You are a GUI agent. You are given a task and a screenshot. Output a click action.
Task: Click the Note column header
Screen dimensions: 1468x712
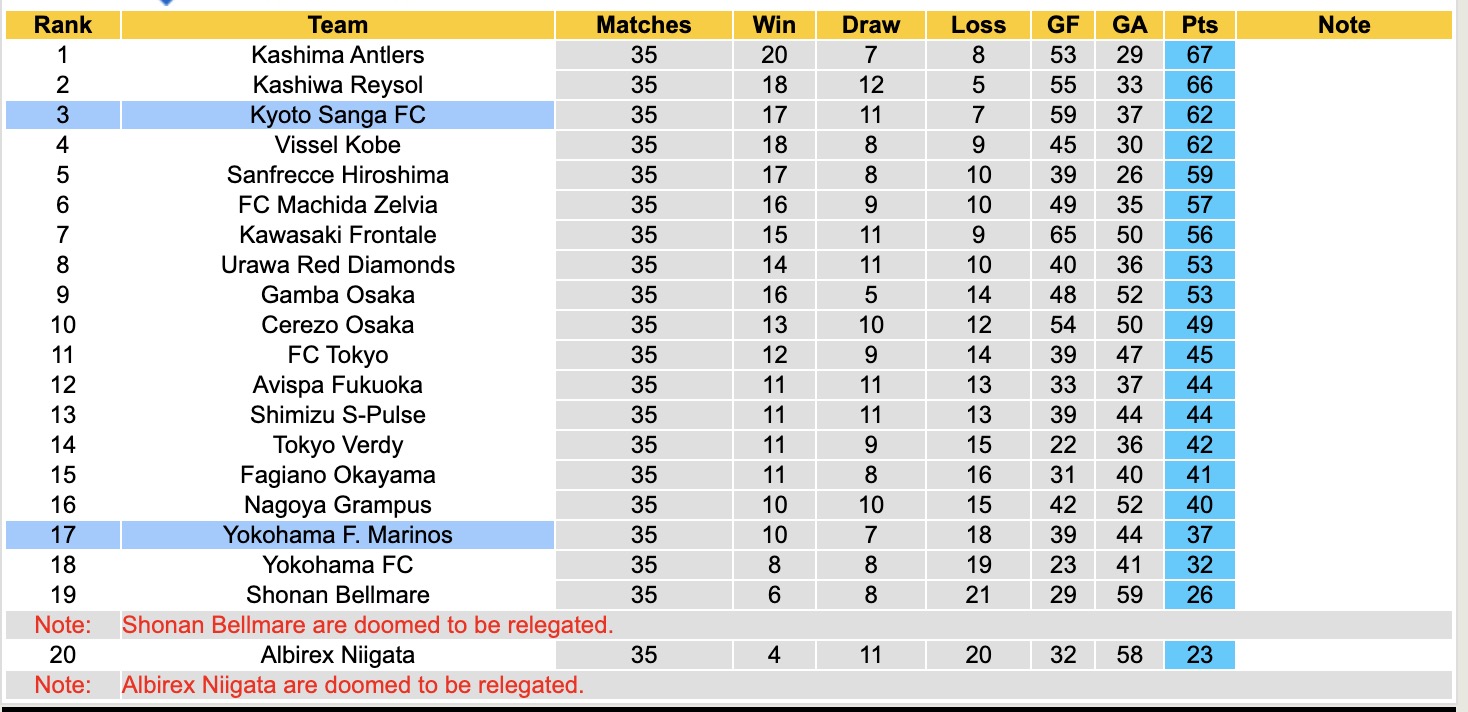tap(1344, 25)
